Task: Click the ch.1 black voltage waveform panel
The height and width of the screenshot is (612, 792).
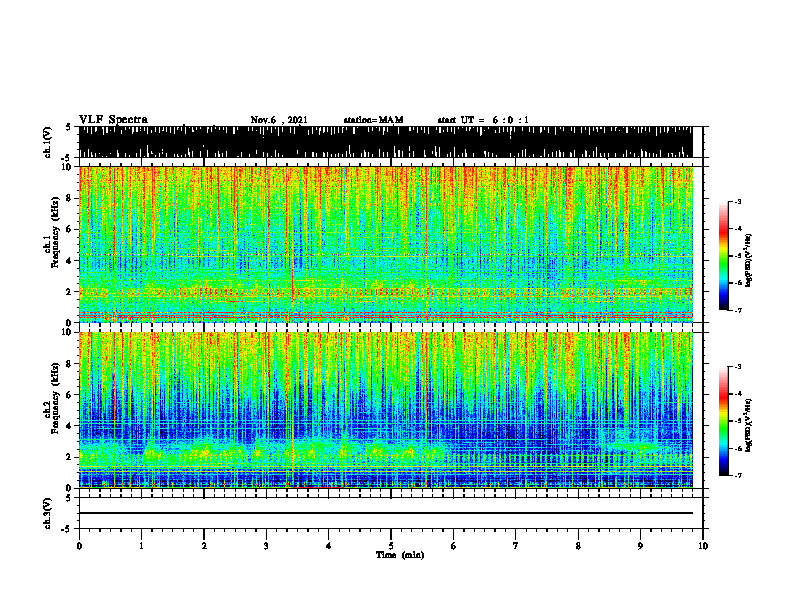Action: 386,142
